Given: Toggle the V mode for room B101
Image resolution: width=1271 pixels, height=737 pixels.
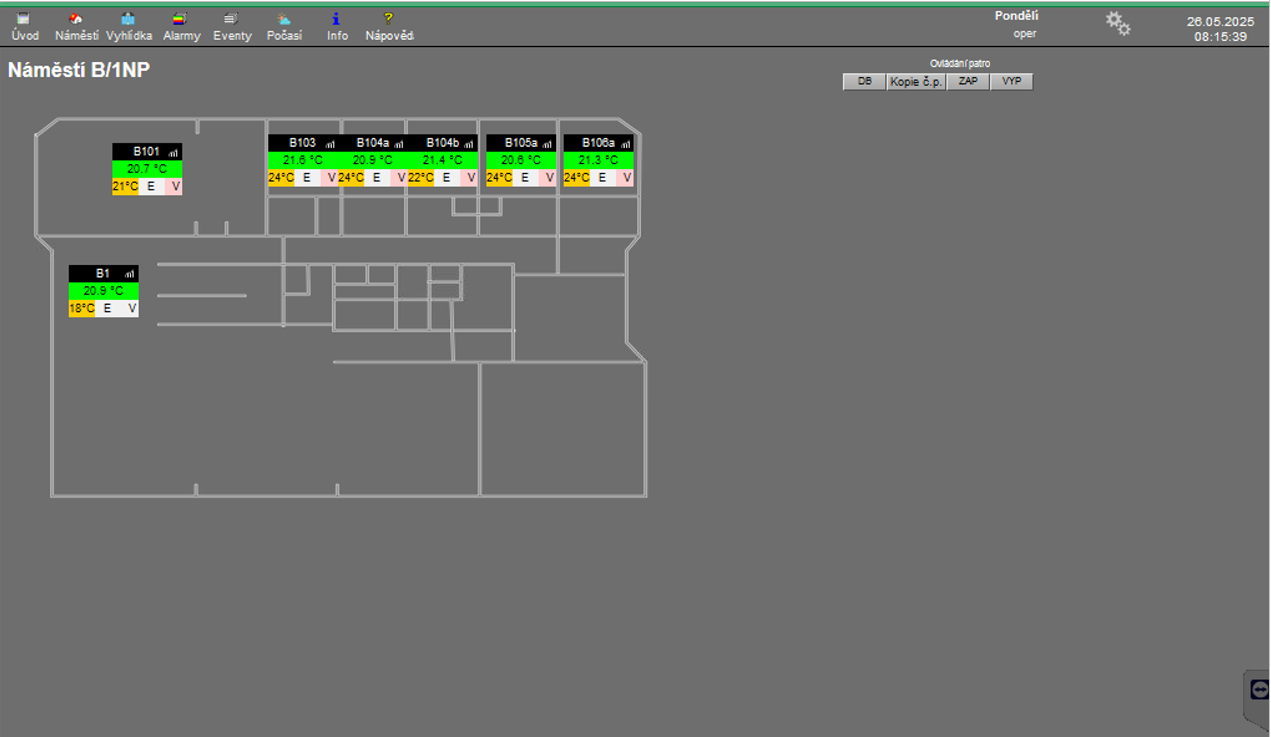Looking at the screenshot, I should (176, 187).
